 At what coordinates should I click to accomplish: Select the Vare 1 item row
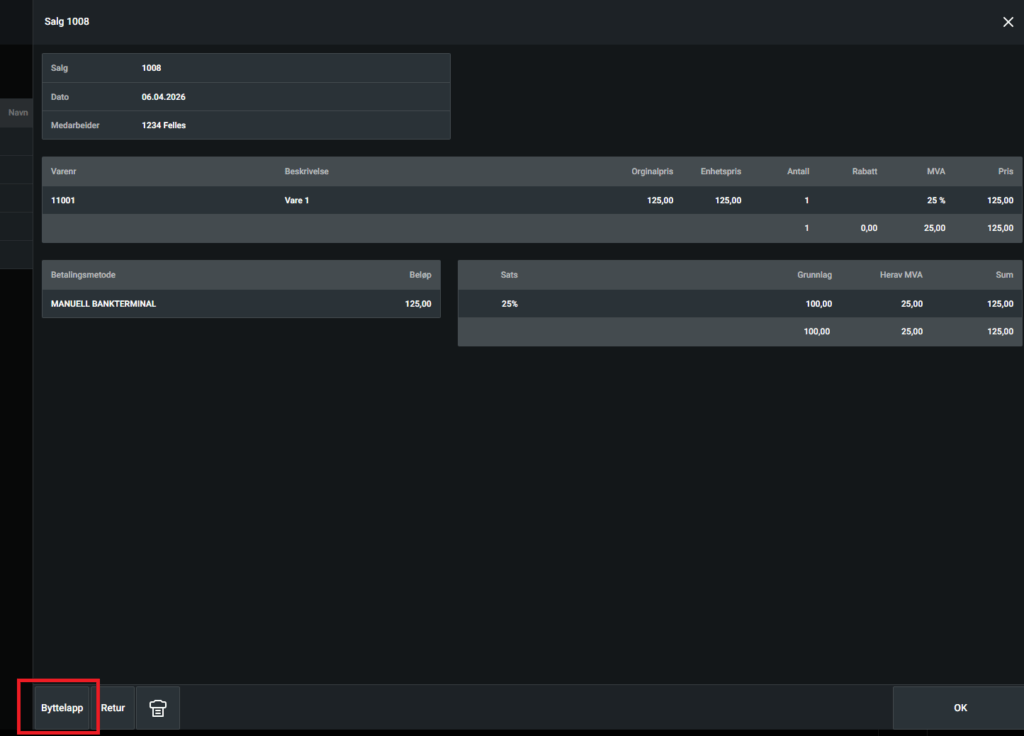click(x=532, y=200)
